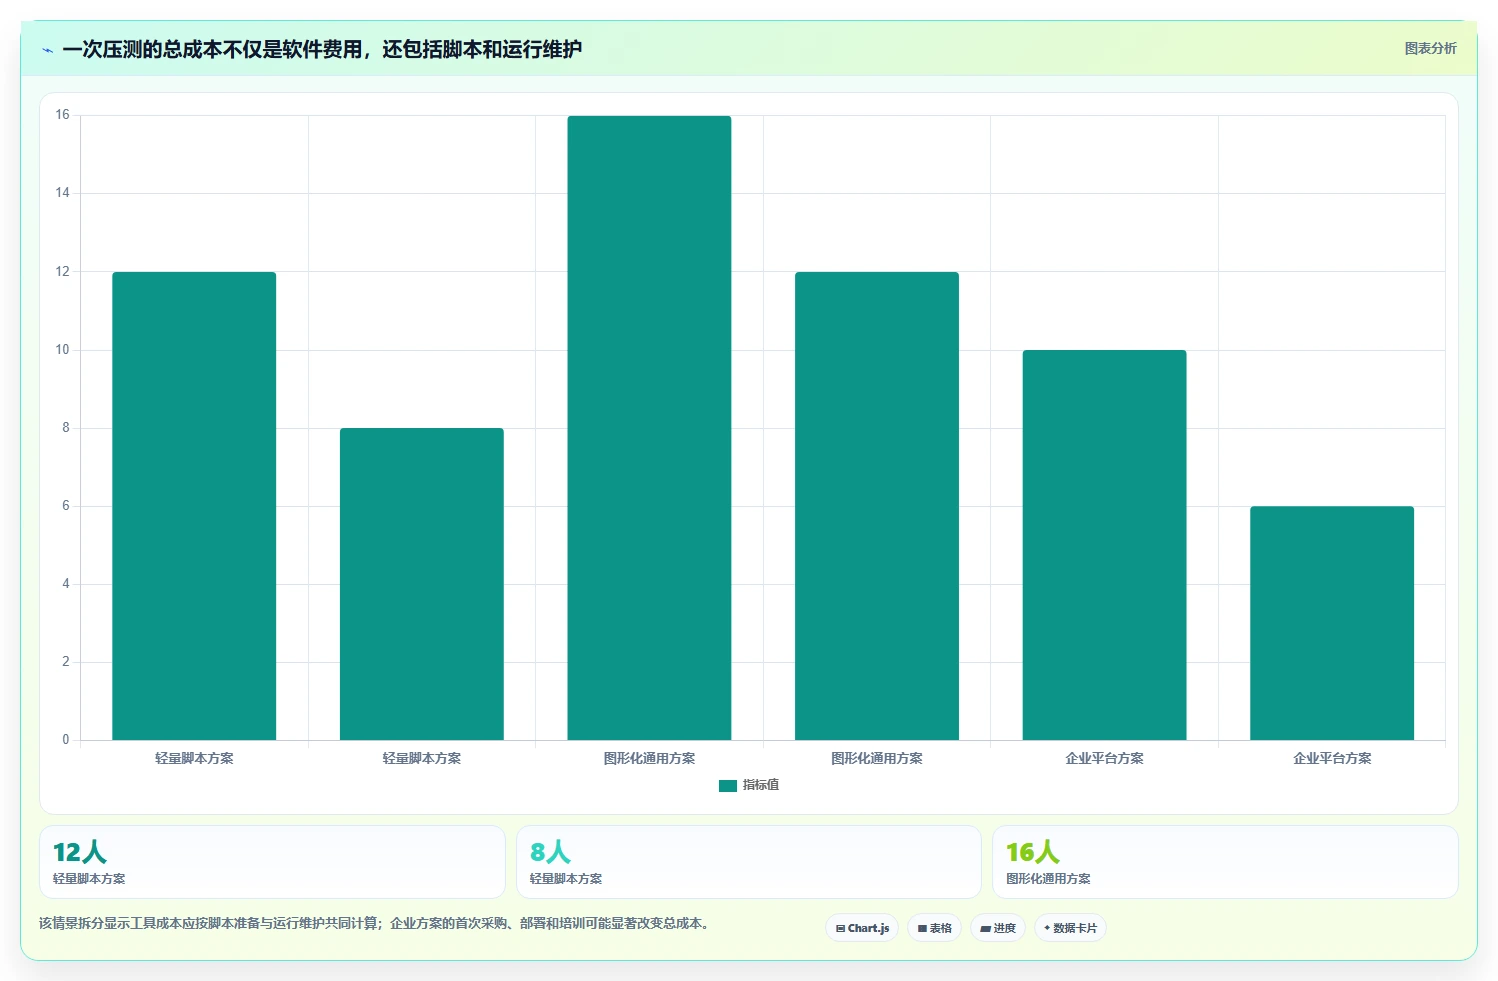Open the Chart.js chip

862,928
